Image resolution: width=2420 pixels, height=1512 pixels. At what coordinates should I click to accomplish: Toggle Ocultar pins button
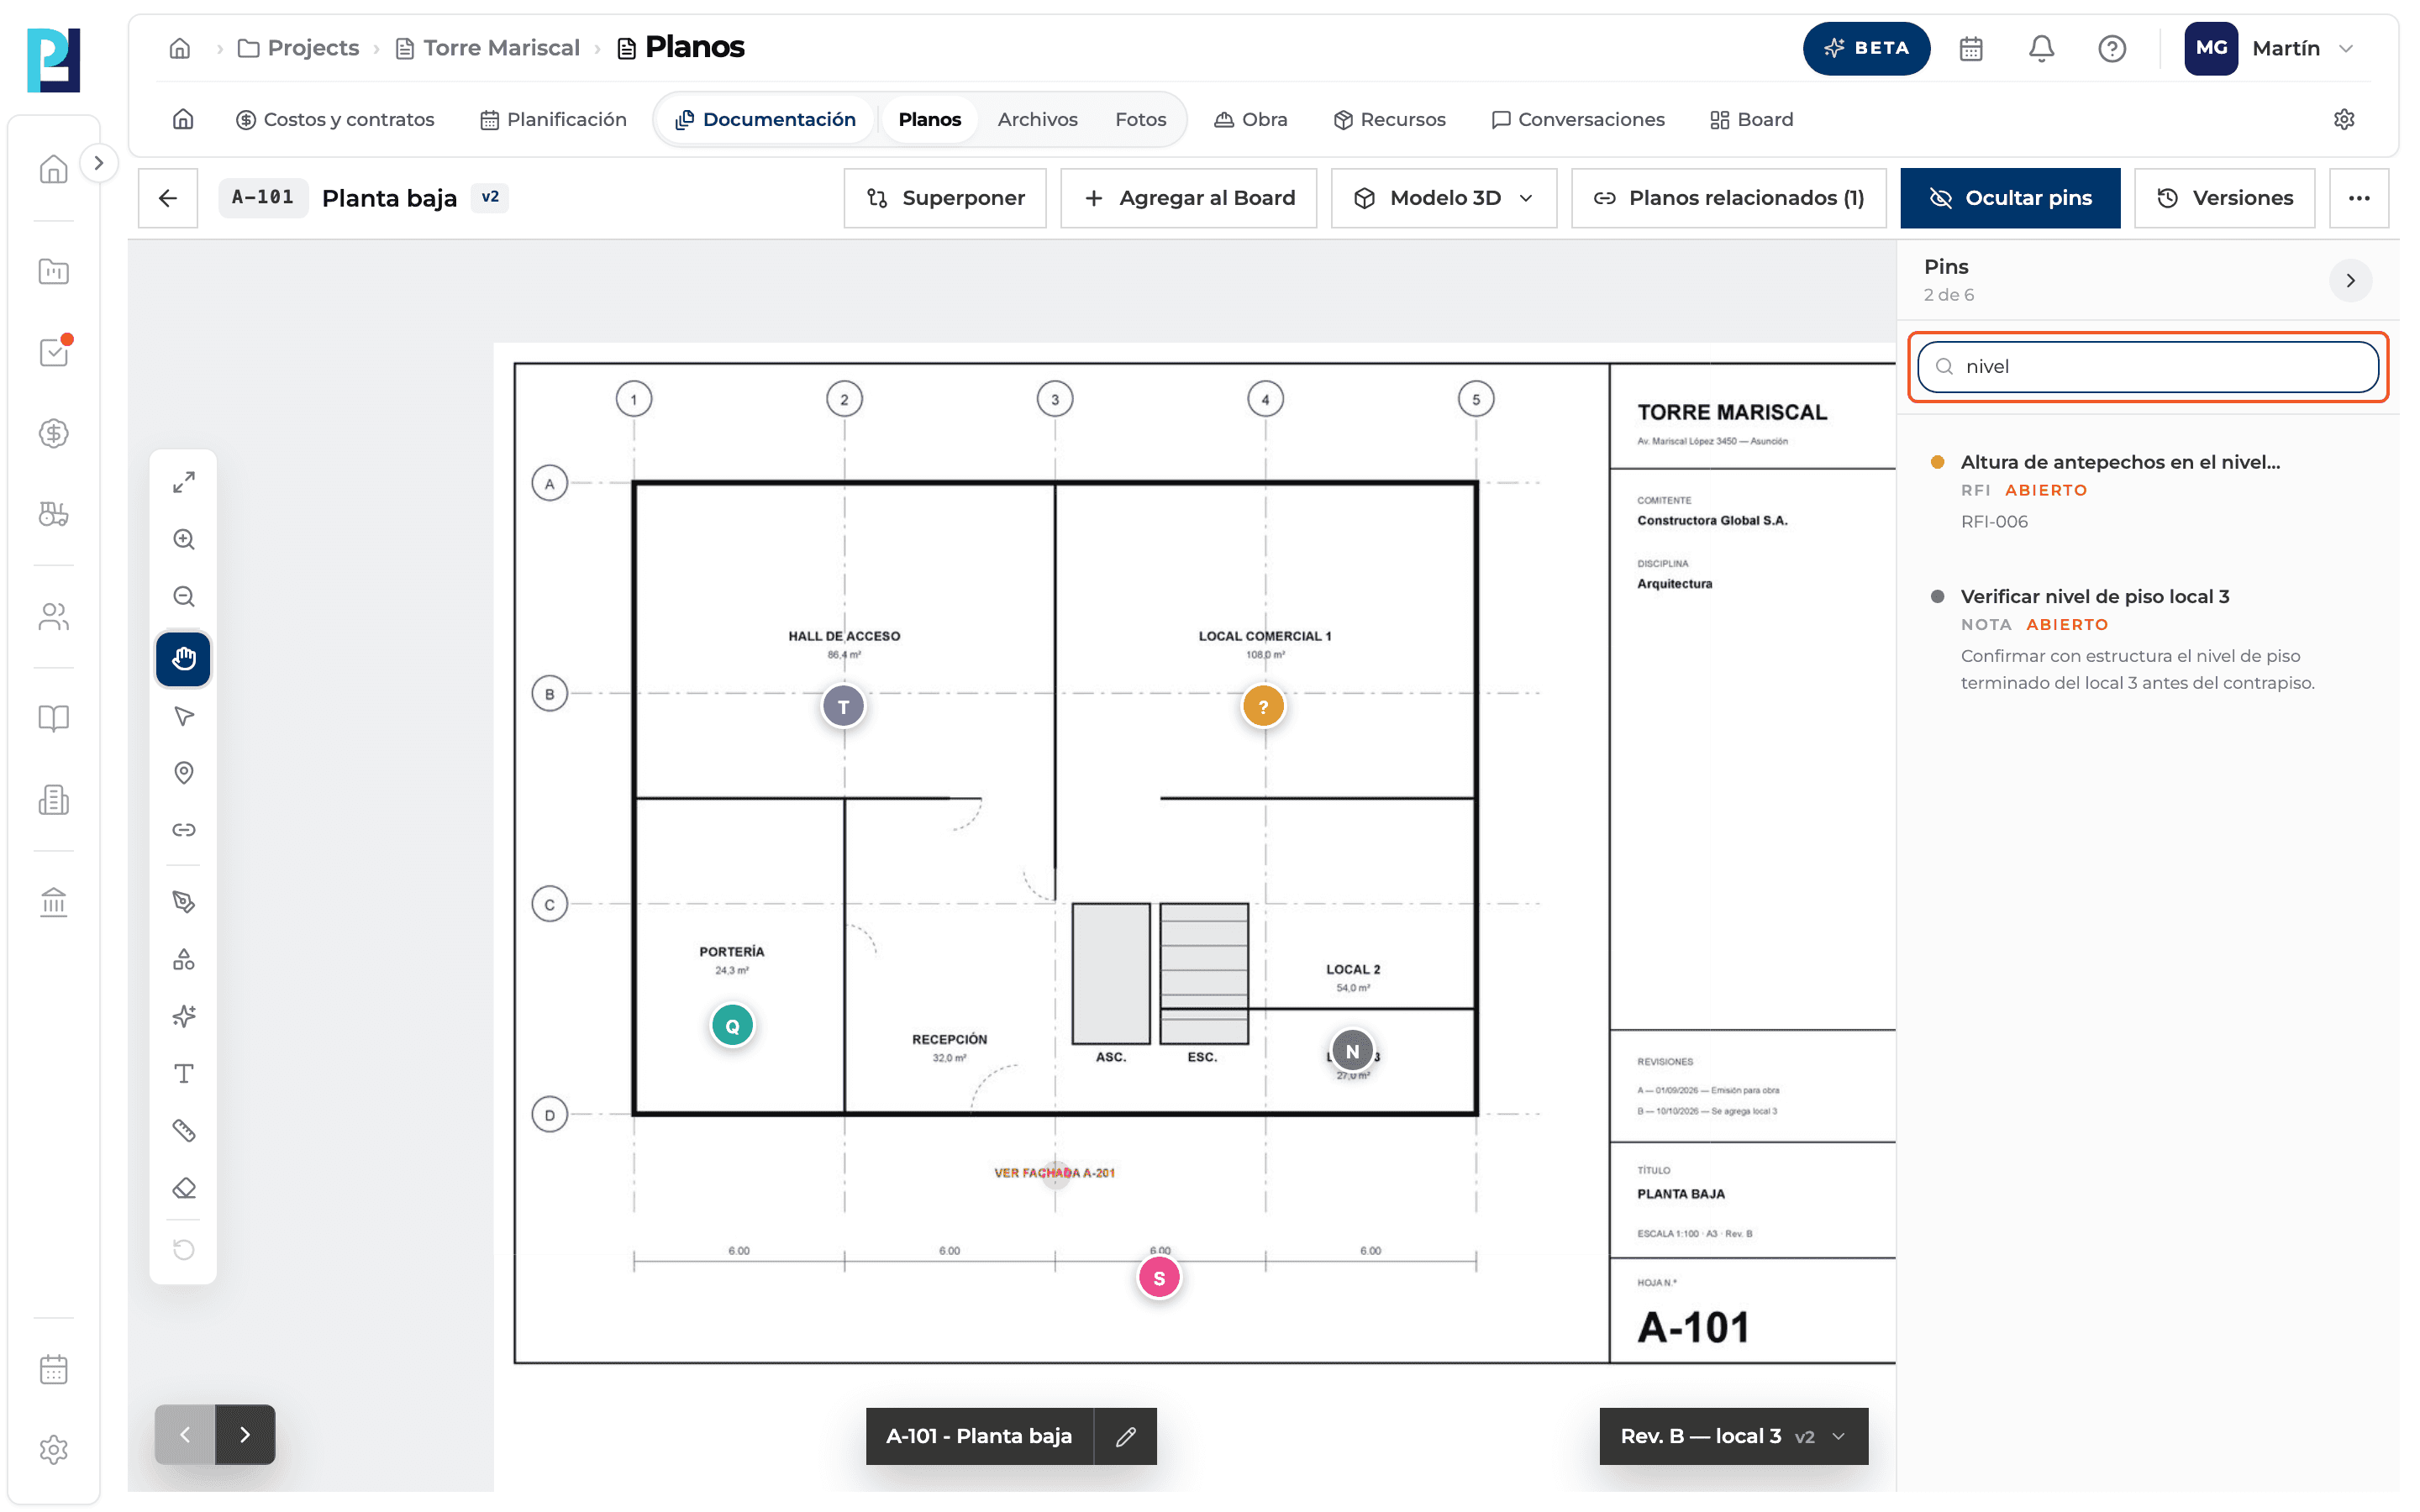click(x=2009, y=198)
